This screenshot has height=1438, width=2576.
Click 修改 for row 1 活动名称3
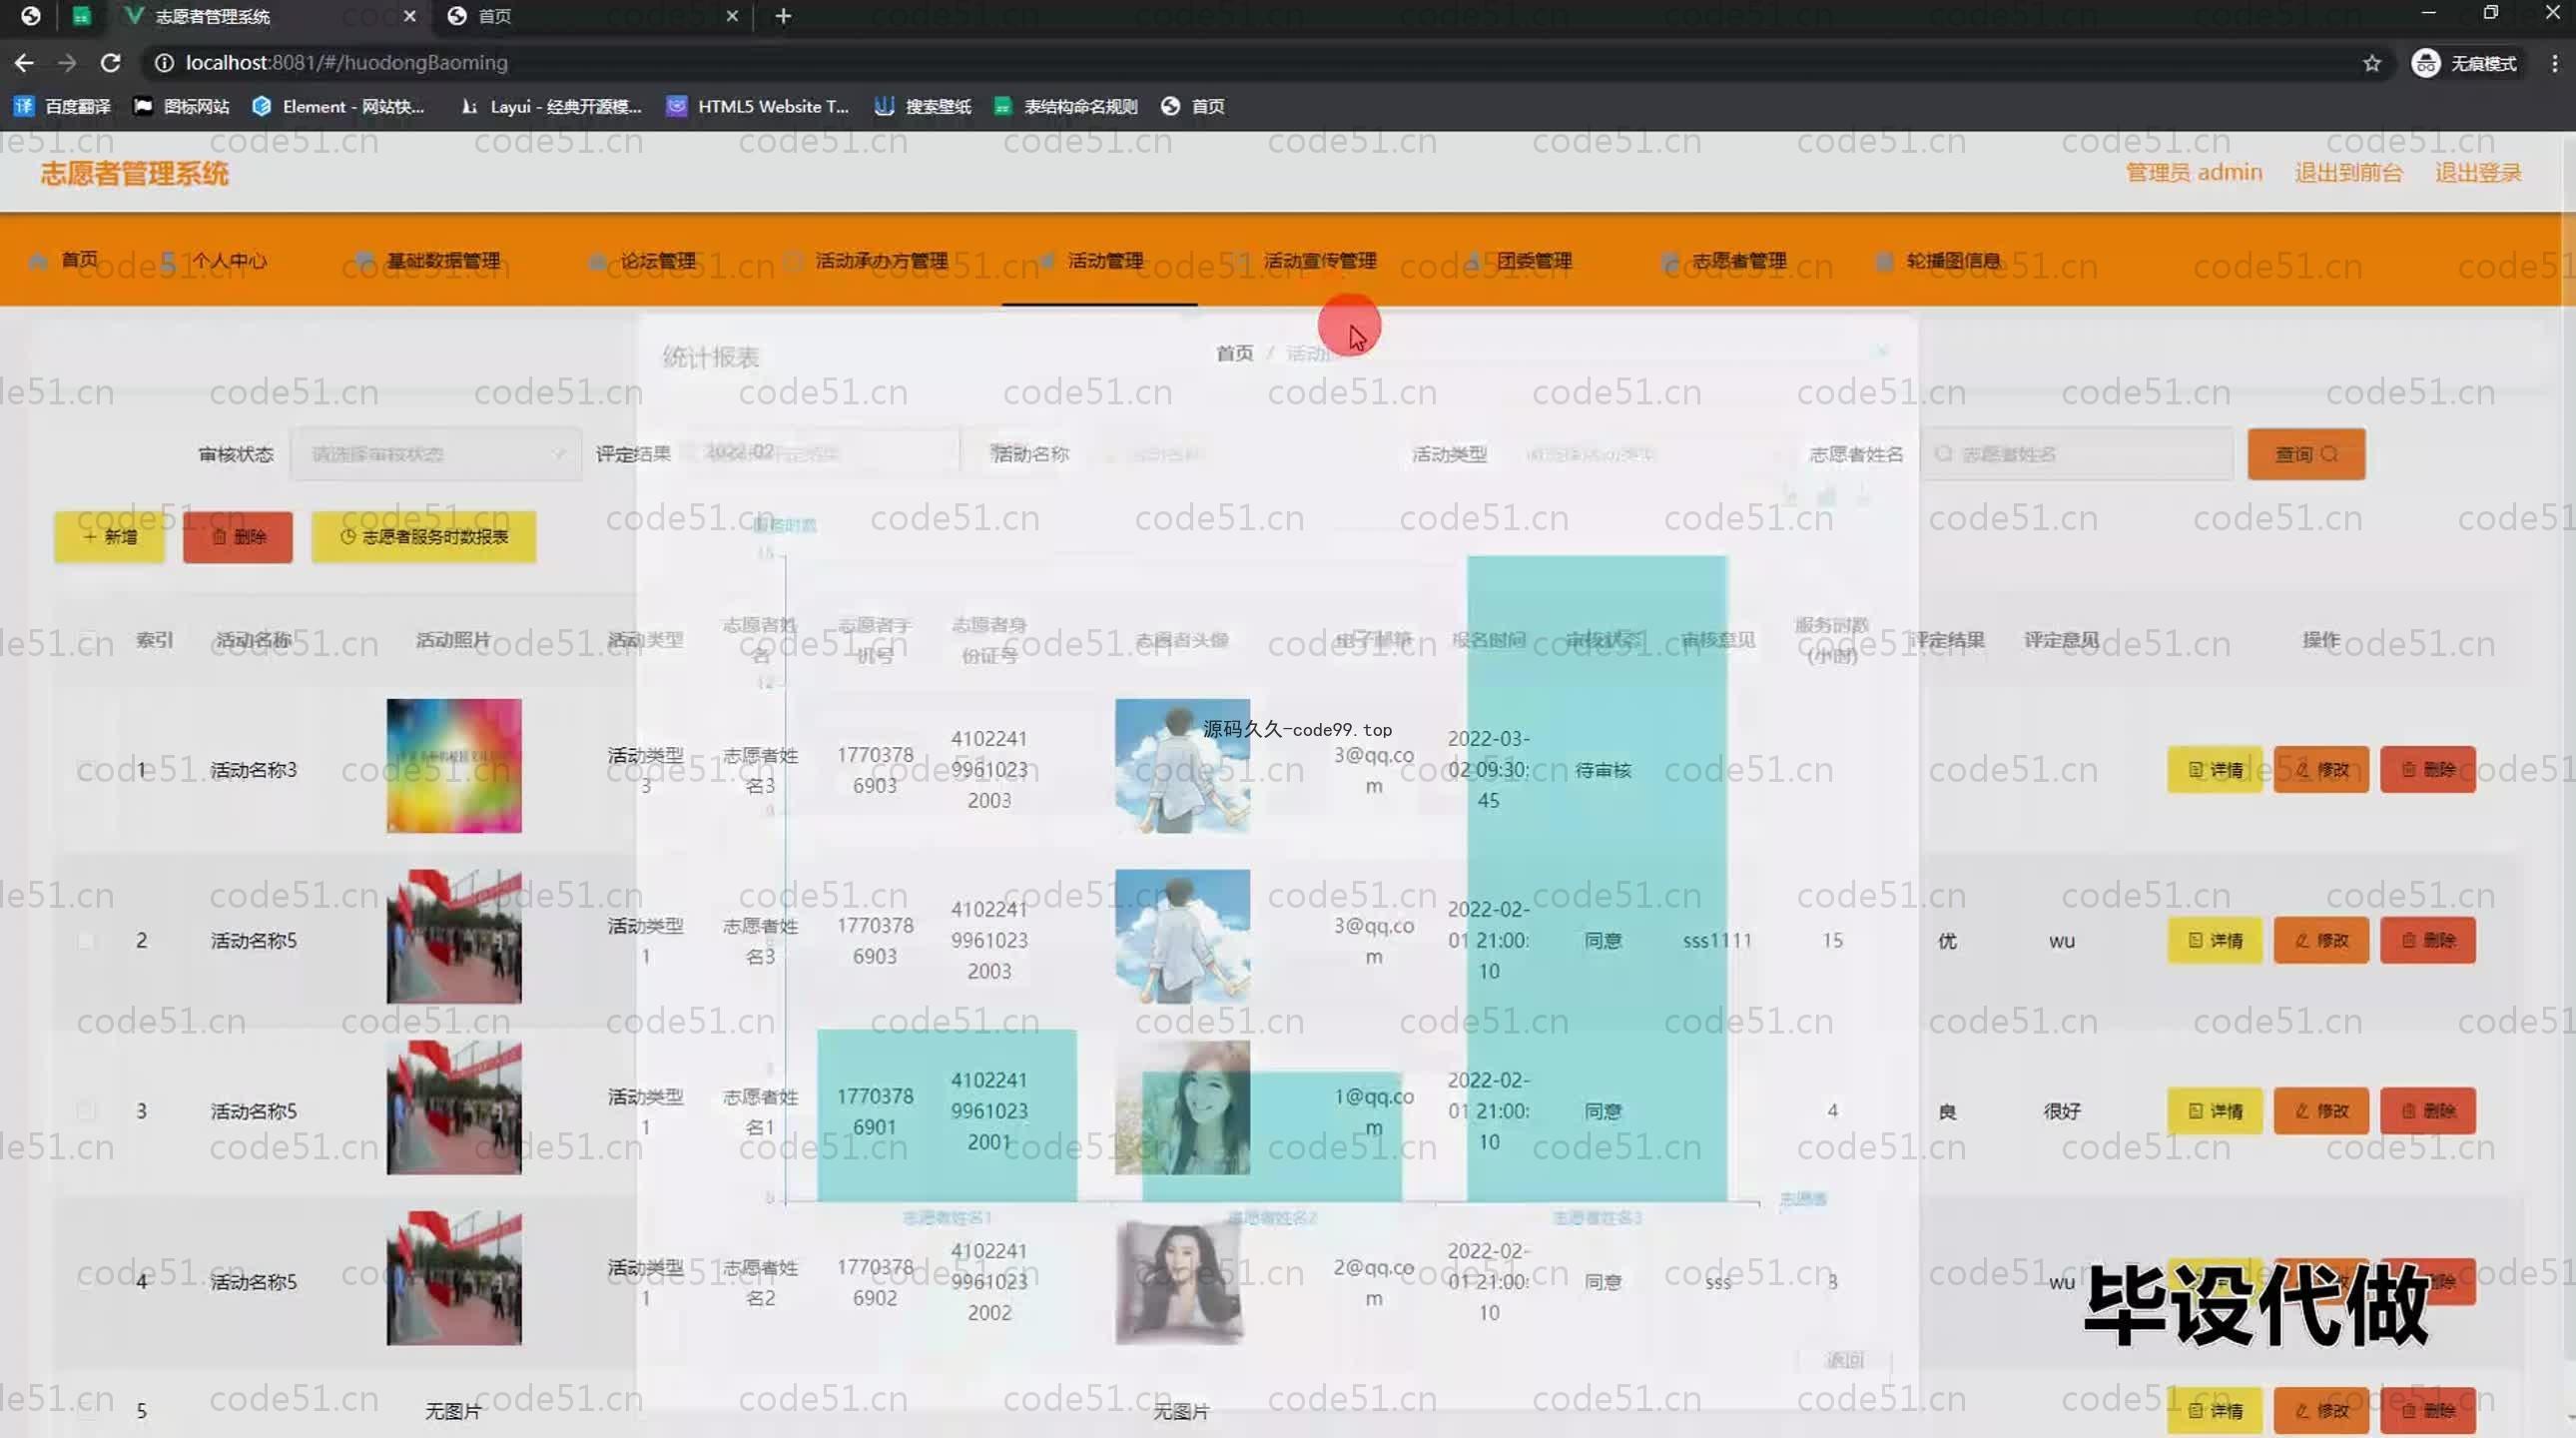[2321, 769]
